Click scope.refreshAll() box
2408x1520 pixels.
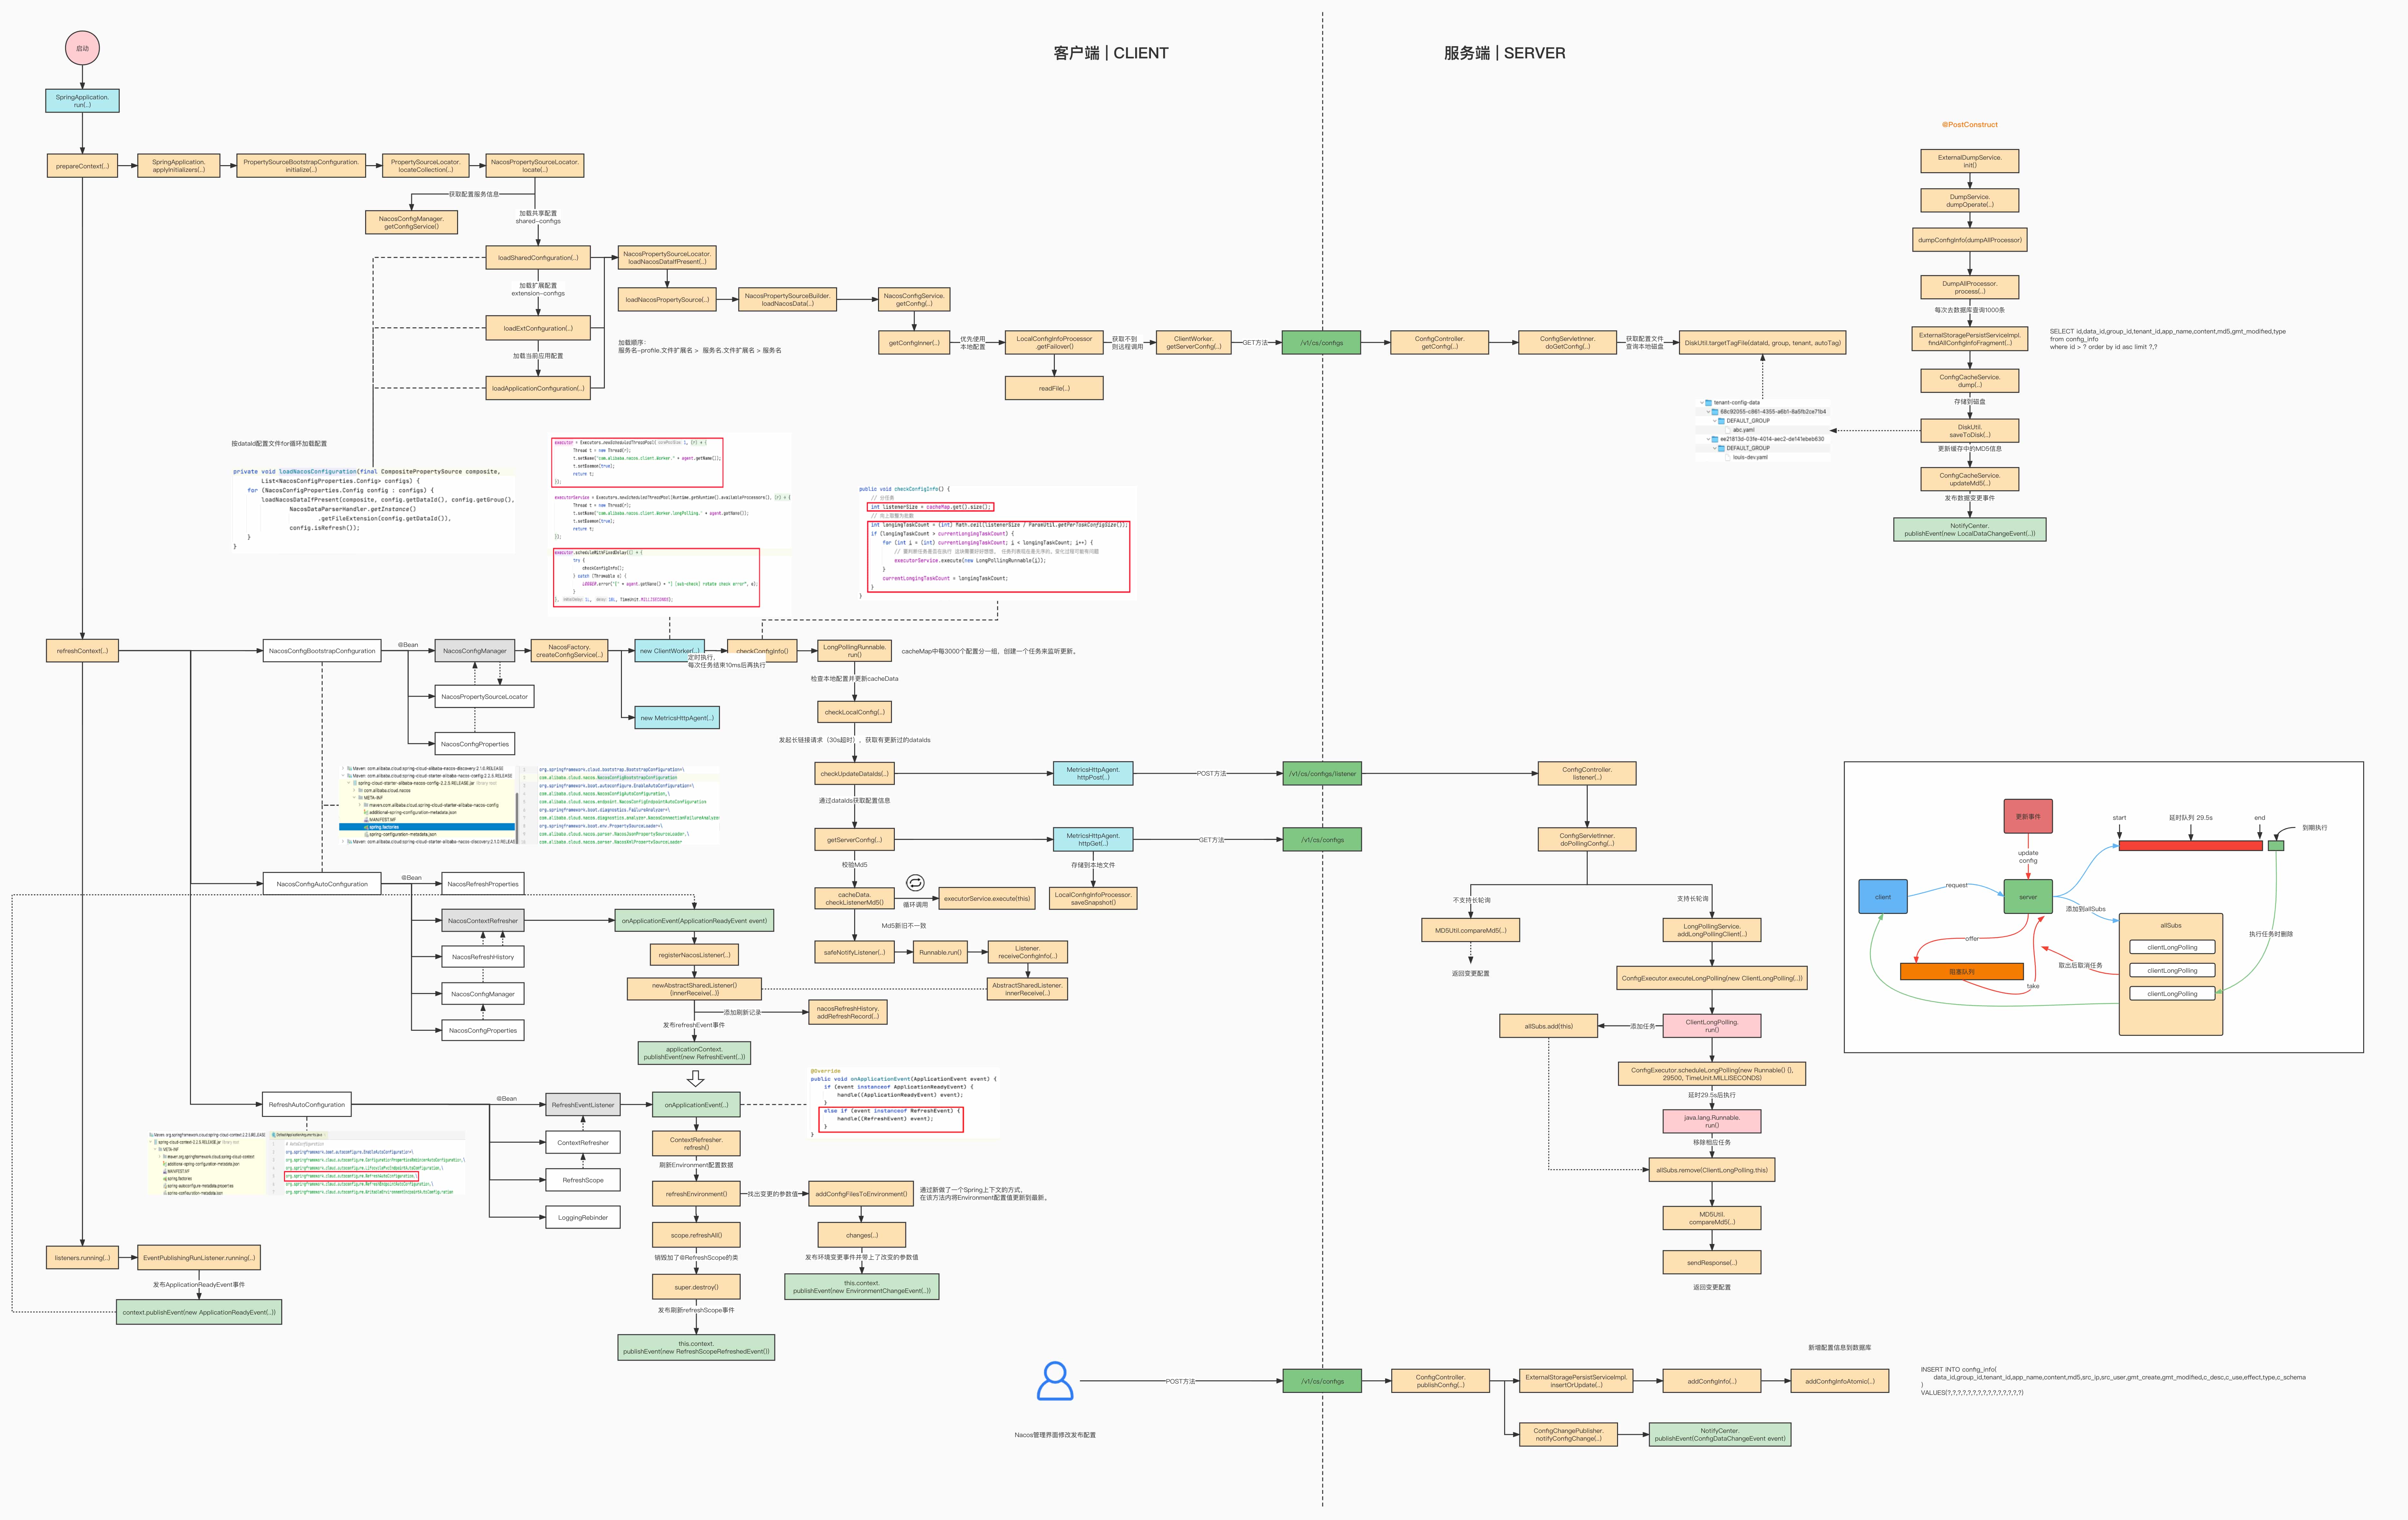point(696,1235)
